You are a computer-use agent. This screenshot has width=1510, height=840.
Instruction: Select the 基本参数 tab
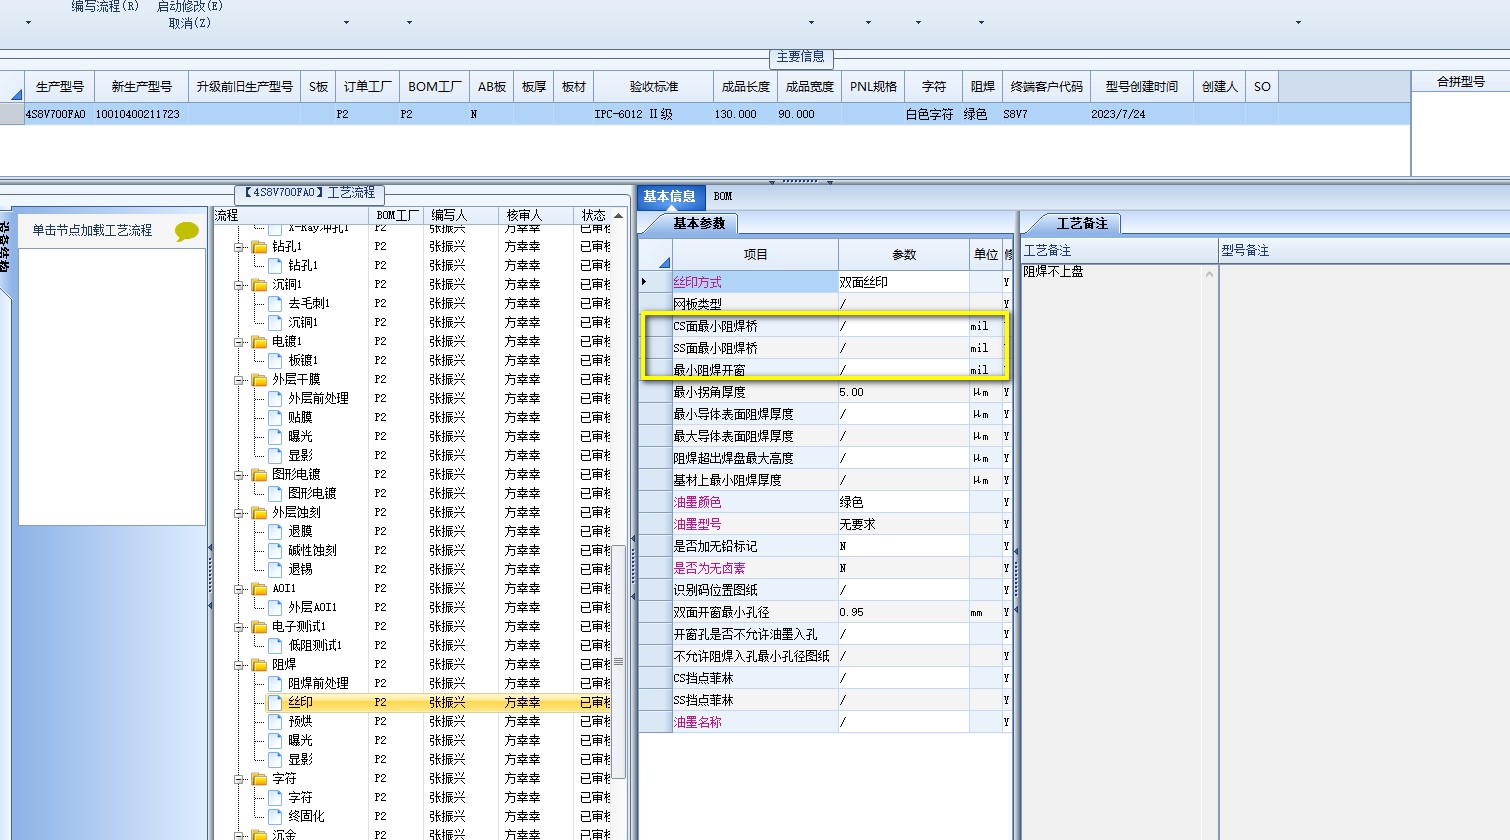pos(699,223)
